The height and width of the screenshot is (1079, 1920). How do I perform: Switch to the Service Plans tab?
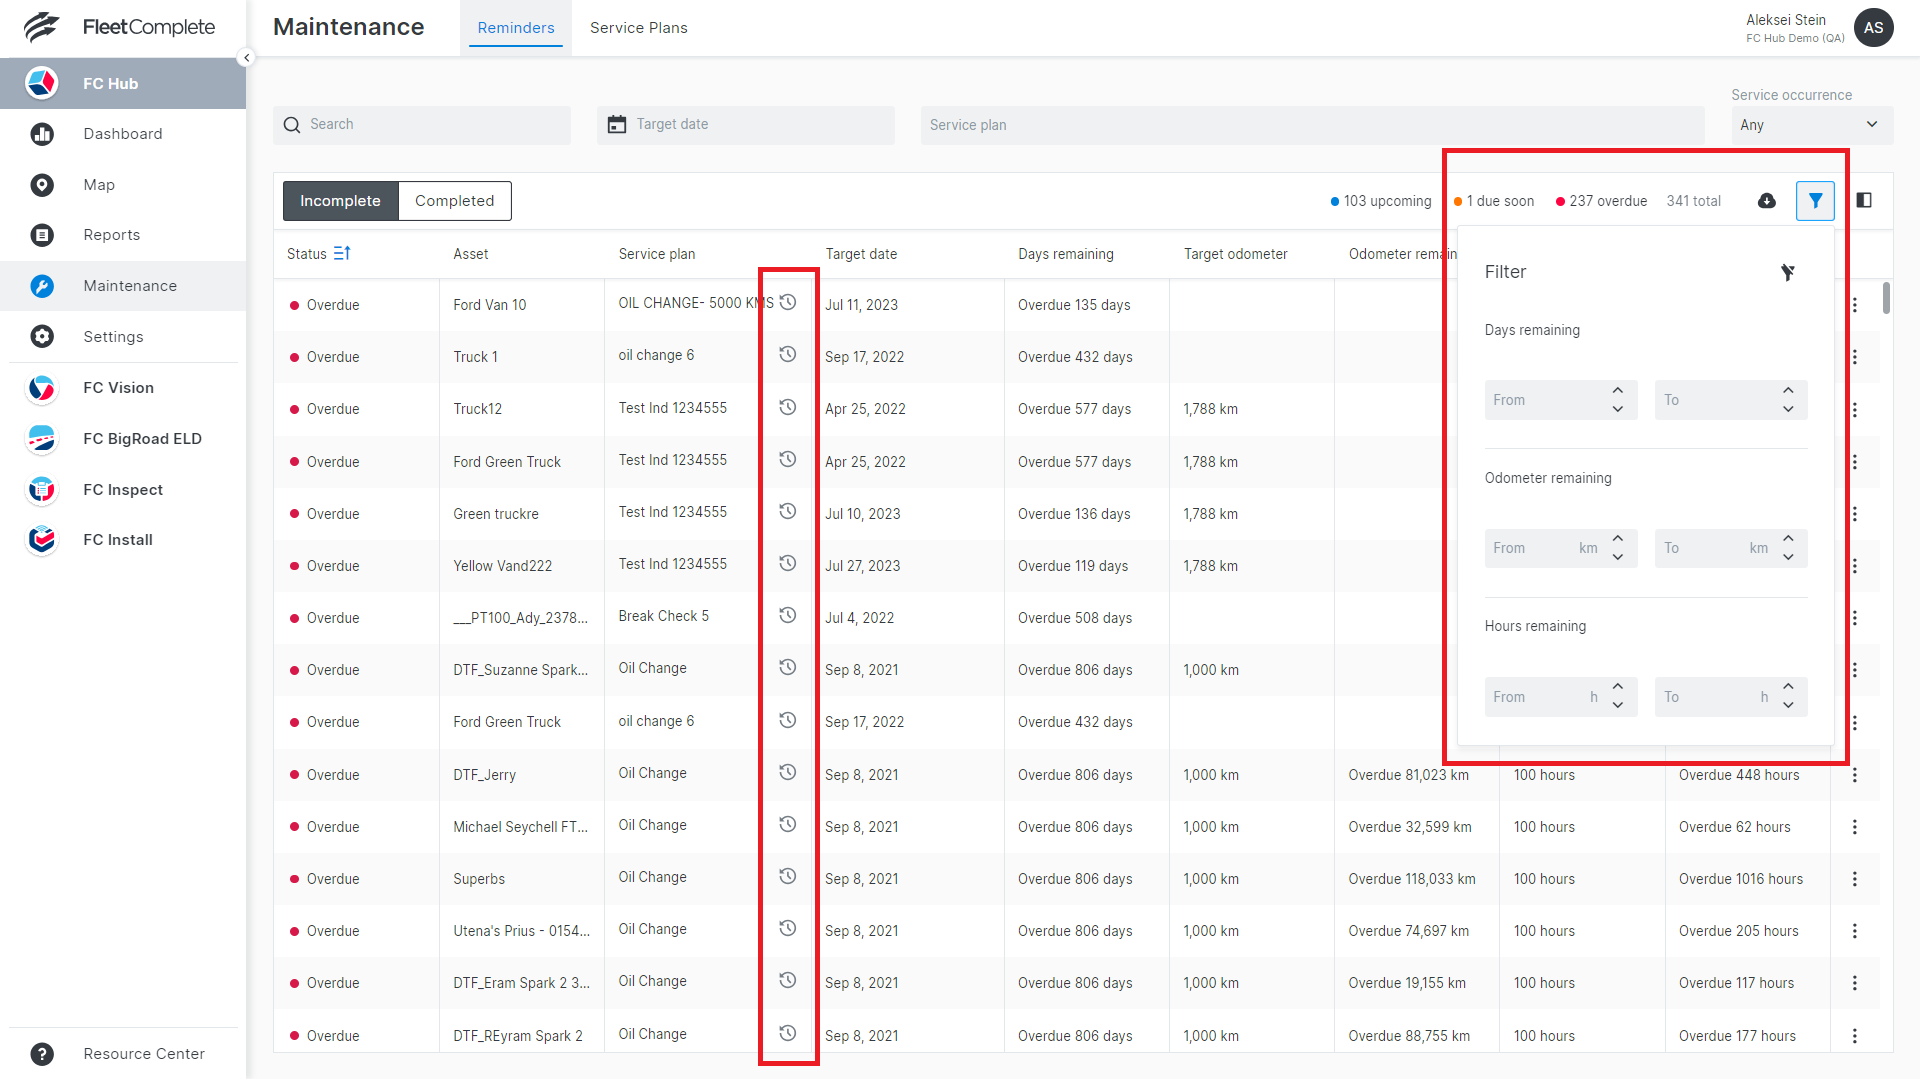[x=638, y=27]
